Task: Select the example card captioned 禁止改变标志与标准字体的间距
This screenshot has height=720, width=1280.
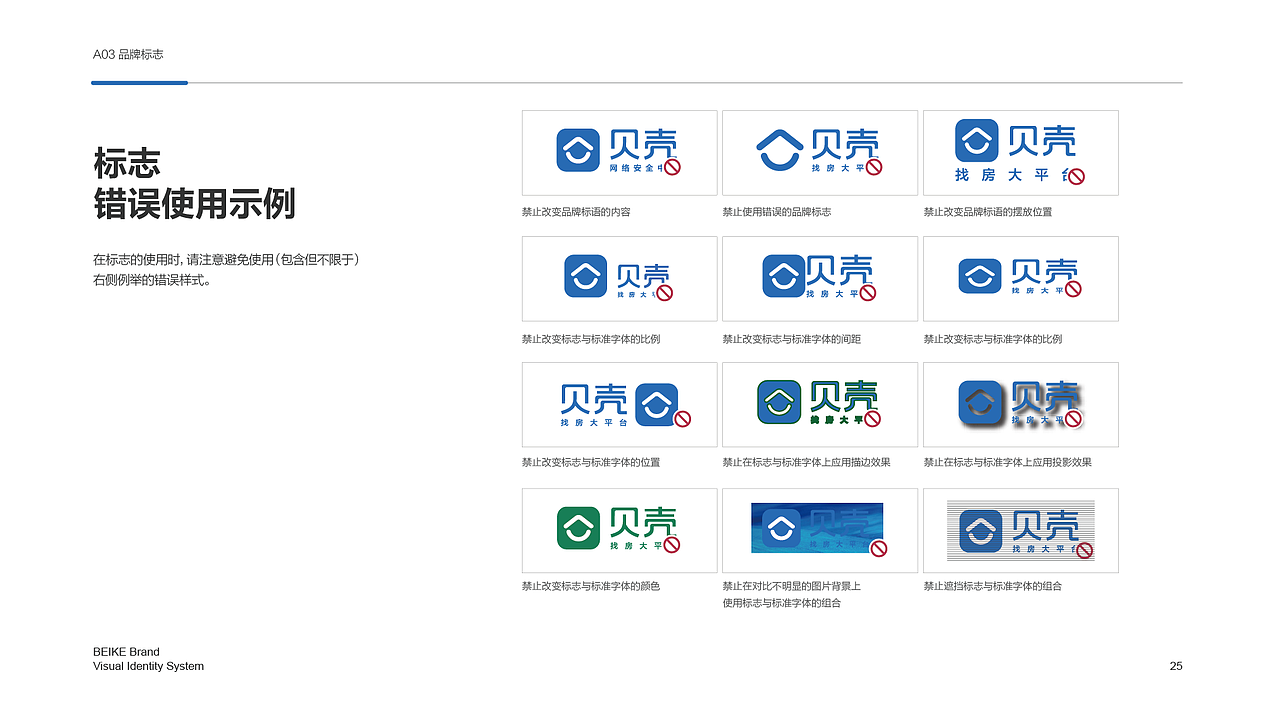Action: (820, 279)
